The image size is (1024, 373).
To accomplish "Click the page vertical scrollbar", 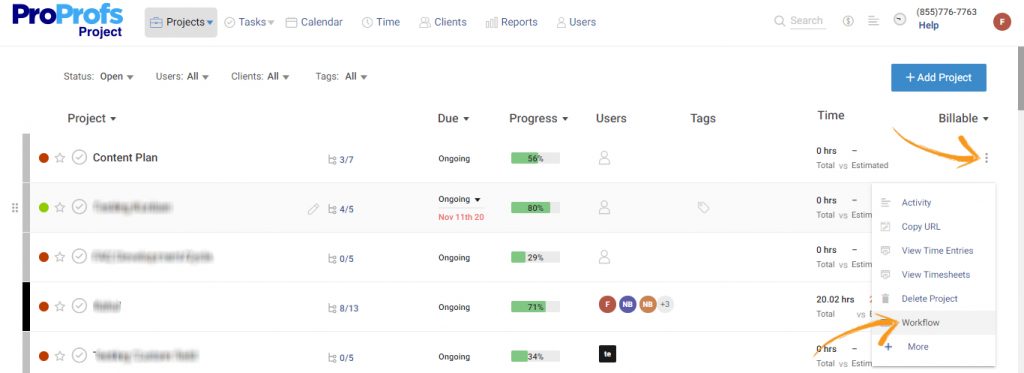I will pyautogui.click(x=1020, y=78).
